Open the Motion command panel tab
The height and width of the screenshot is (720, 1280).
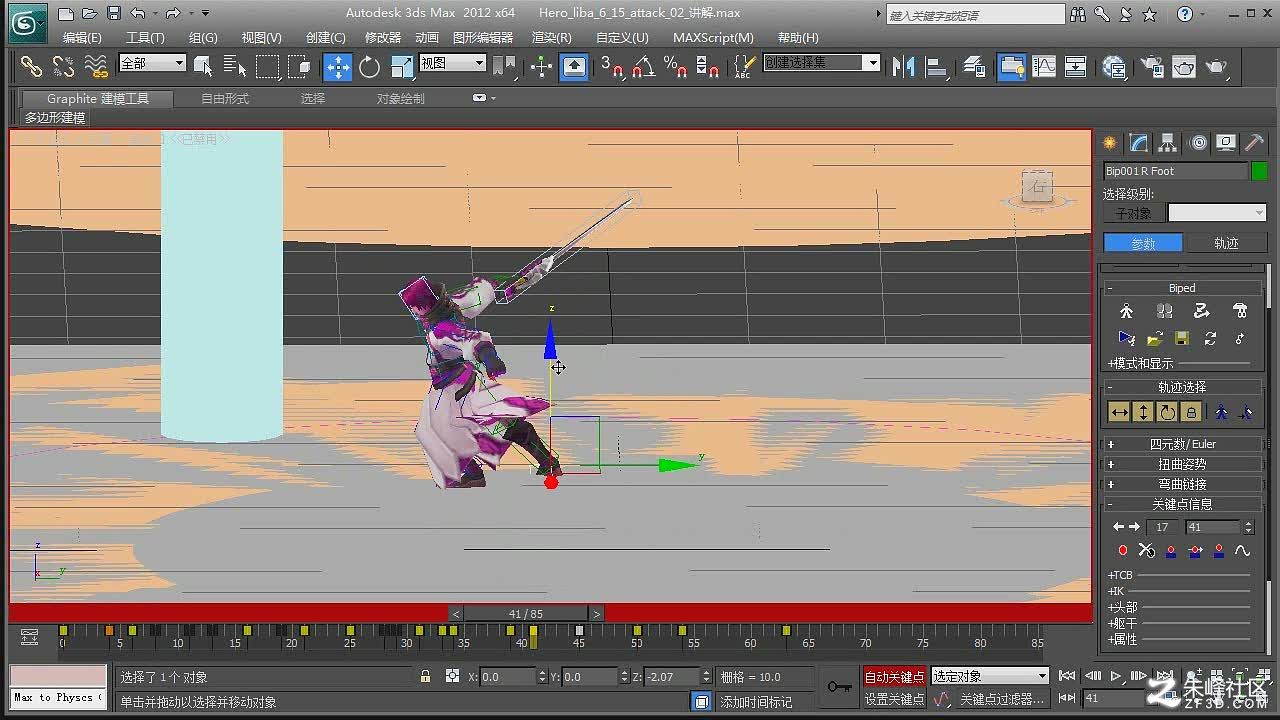[x=1198, y=143]
